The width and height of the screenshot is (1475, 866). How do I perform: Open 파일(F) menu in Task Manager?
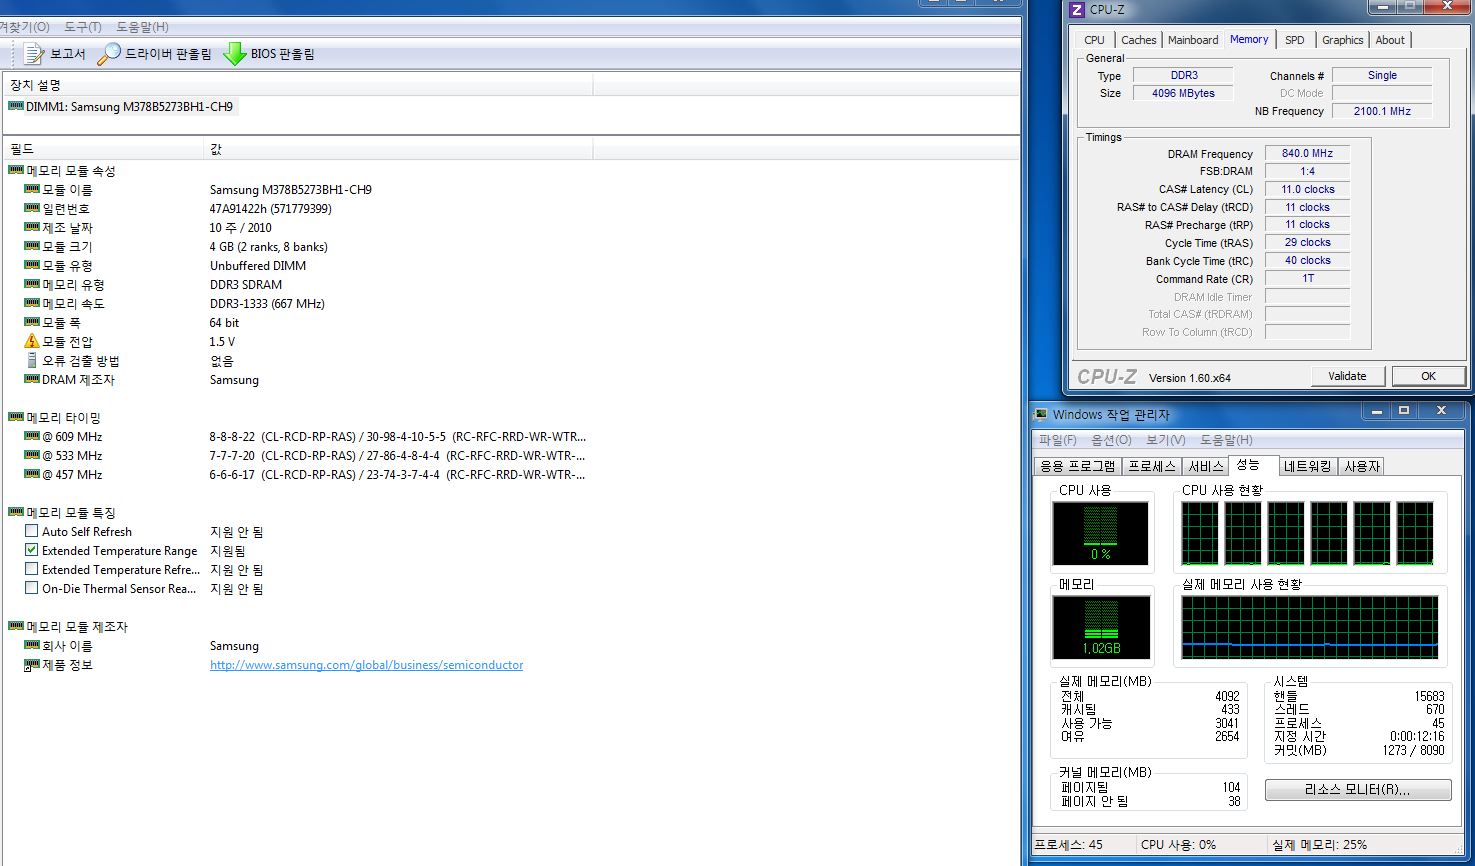point(1058,440)
